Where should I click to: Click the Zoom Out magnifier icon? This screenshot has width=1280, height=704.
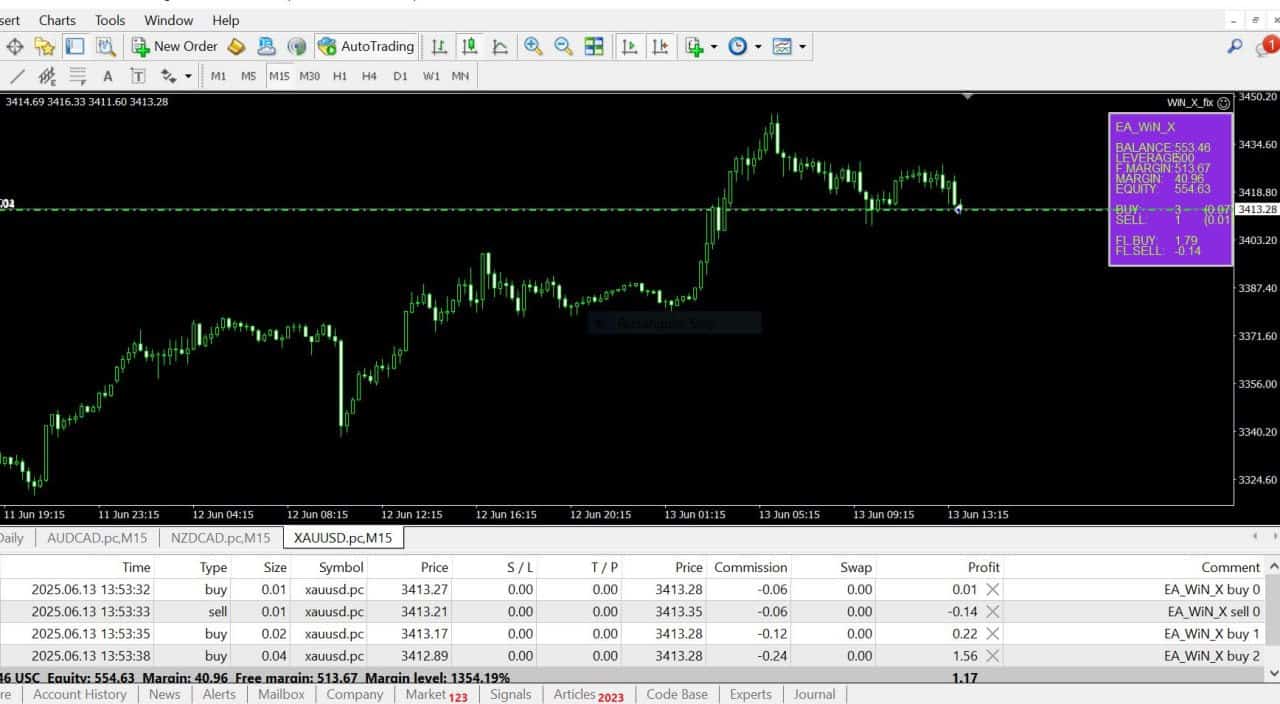563,46
